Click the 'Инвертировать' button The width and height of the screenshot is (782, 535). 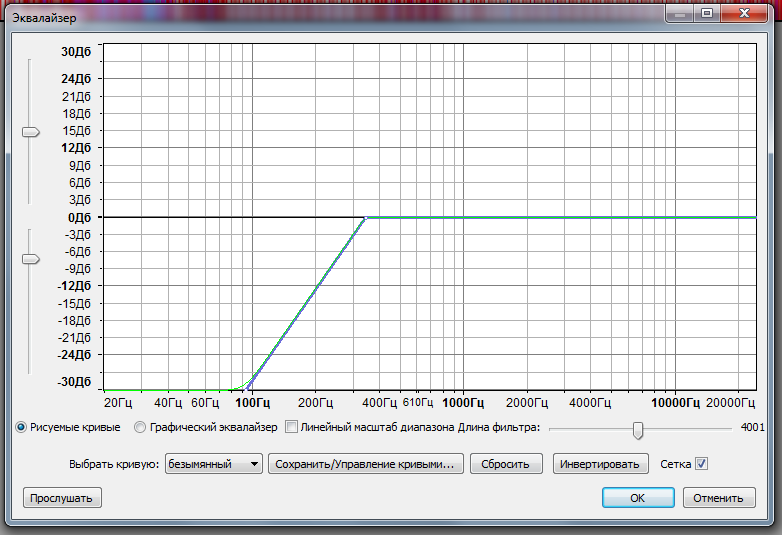pos(600,464)
